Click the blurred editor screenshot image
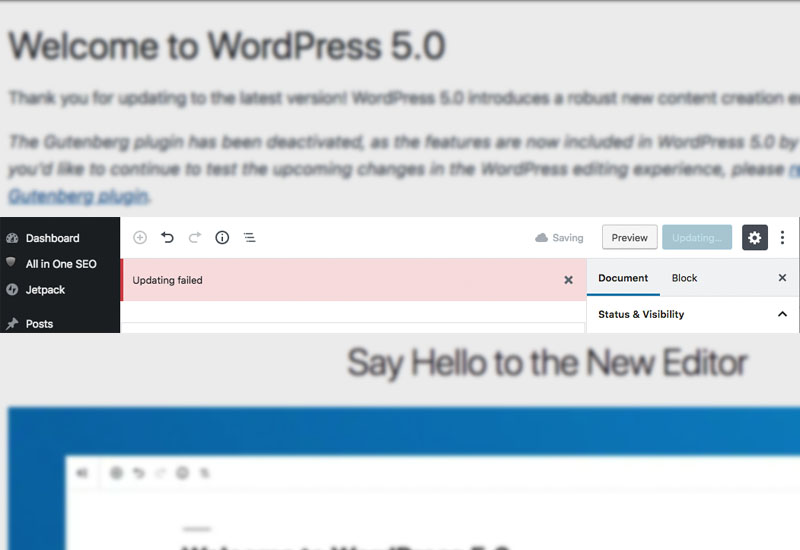This screenshot has width=800, height=550. point(404,479)
